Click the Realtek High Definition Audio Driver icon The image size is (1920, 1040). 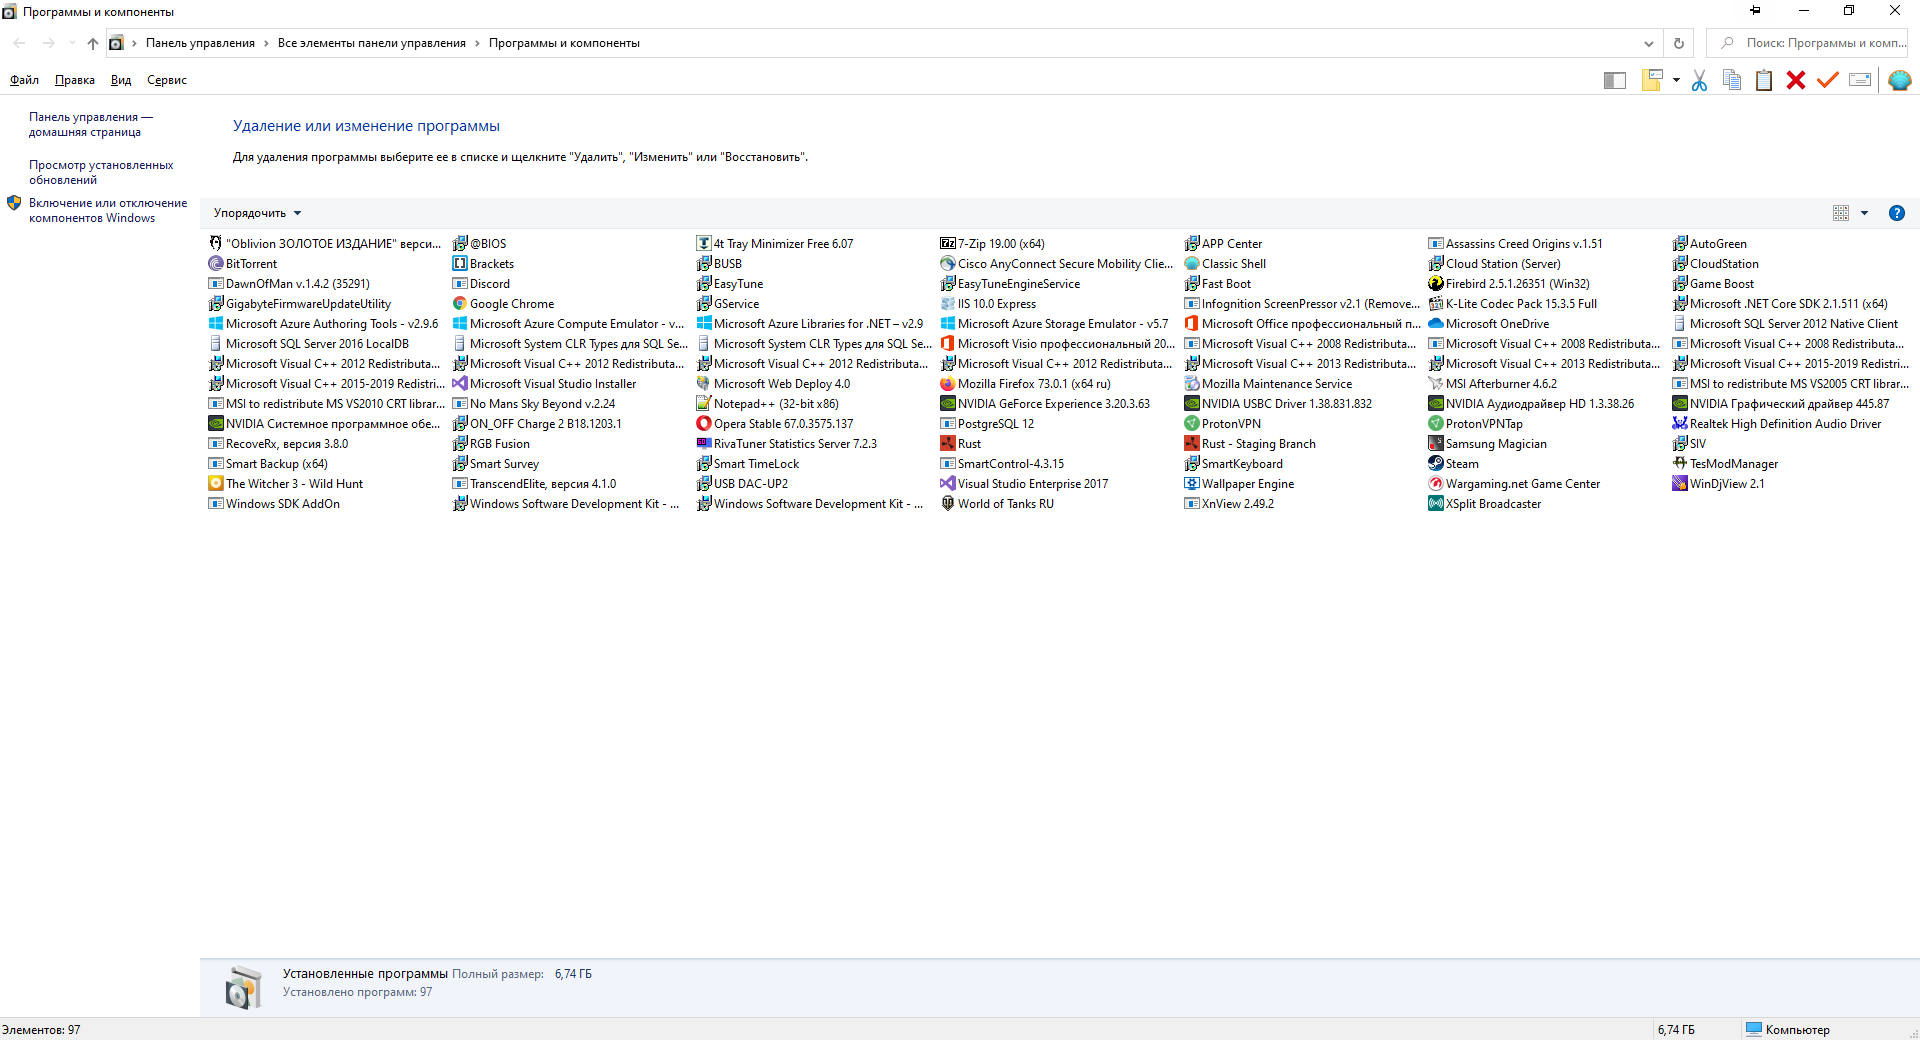pyautogui.click(x=1679, y=424)
